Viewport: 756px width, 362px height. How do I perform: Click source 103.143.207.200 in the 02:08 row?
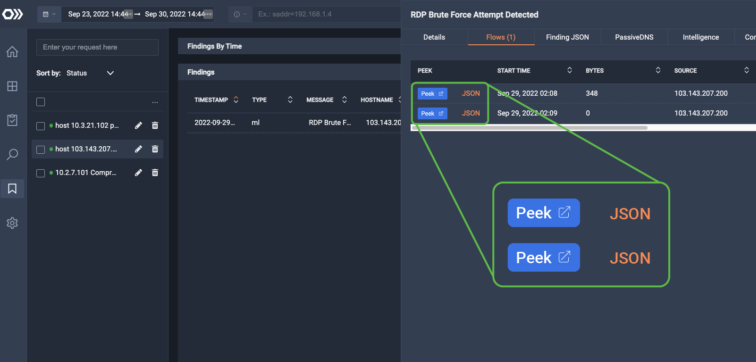click(x=701, y=94)
